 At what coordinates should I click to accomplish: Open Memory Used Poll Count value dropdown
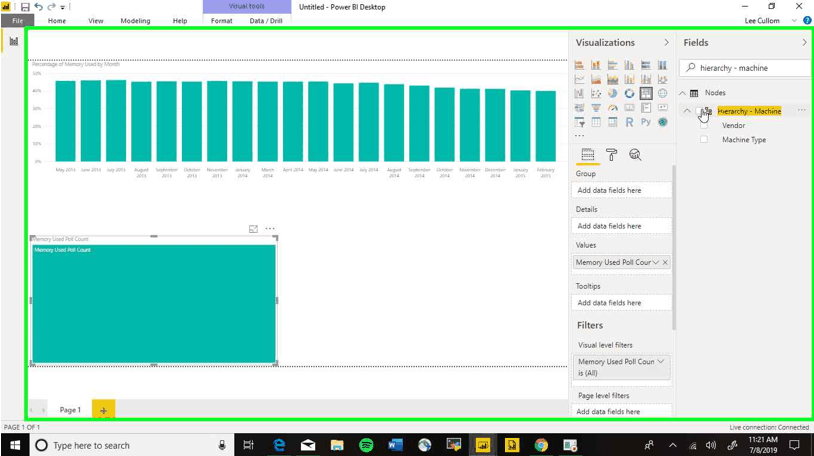pyautogui.click(x=656, y=262)
